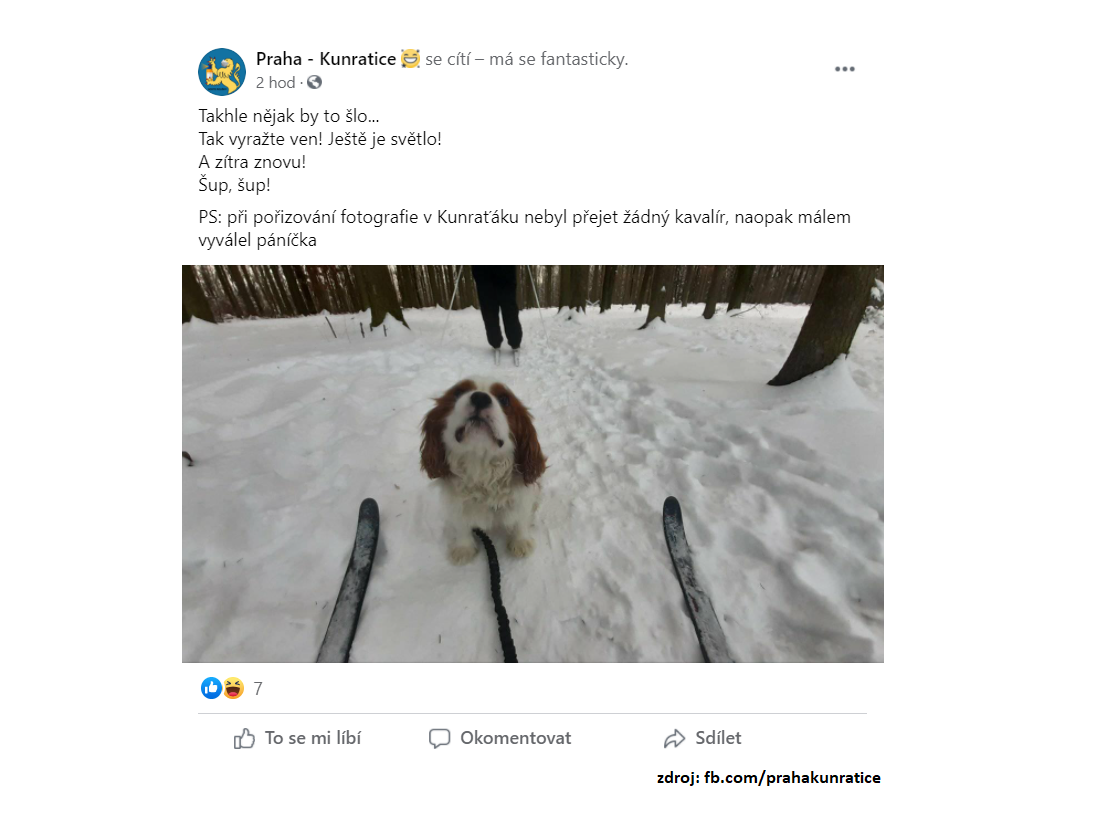This screenshot has height=835, width=1098.
Task: Open the dog in snow photo
Action: pyautogui.click(x=533, y=464)
